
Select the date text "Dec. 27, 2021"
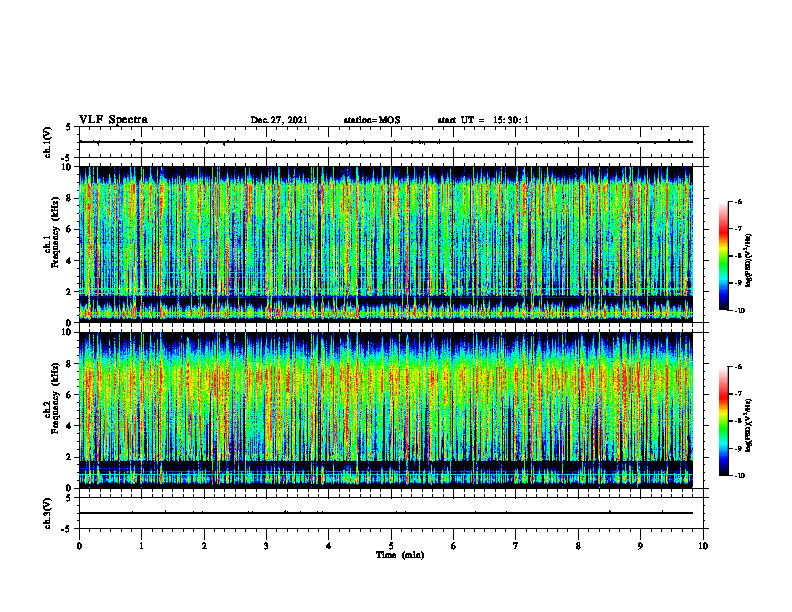(279, 120)
